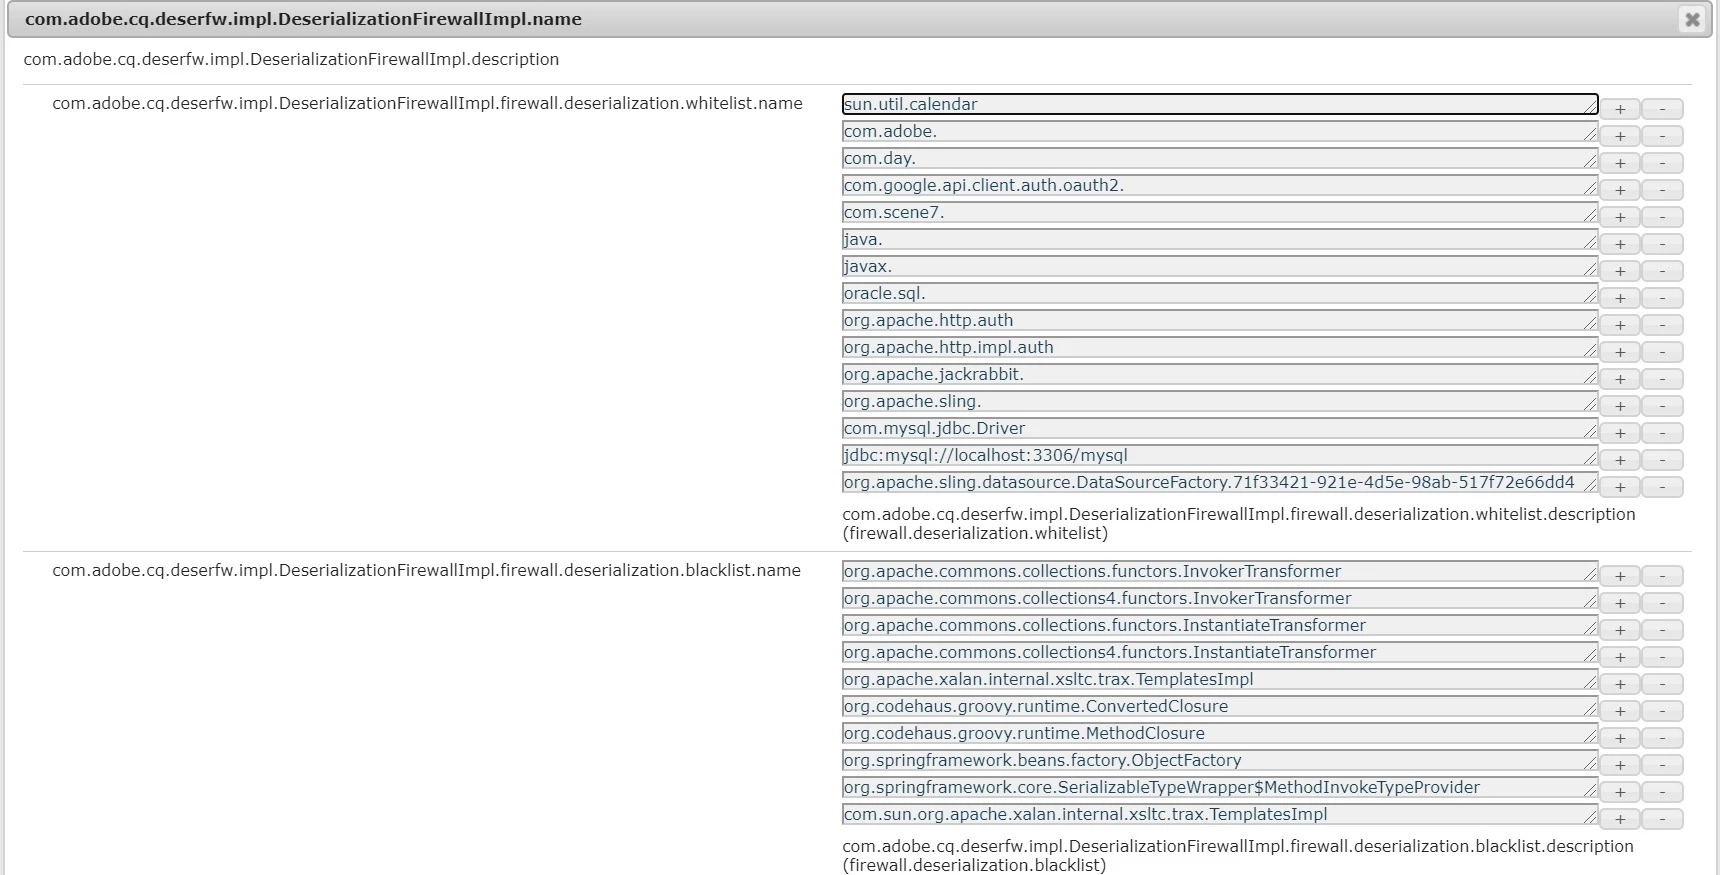Add entry after com.adobe. row
The image size is (1720, 875).
pos(1620,136)
